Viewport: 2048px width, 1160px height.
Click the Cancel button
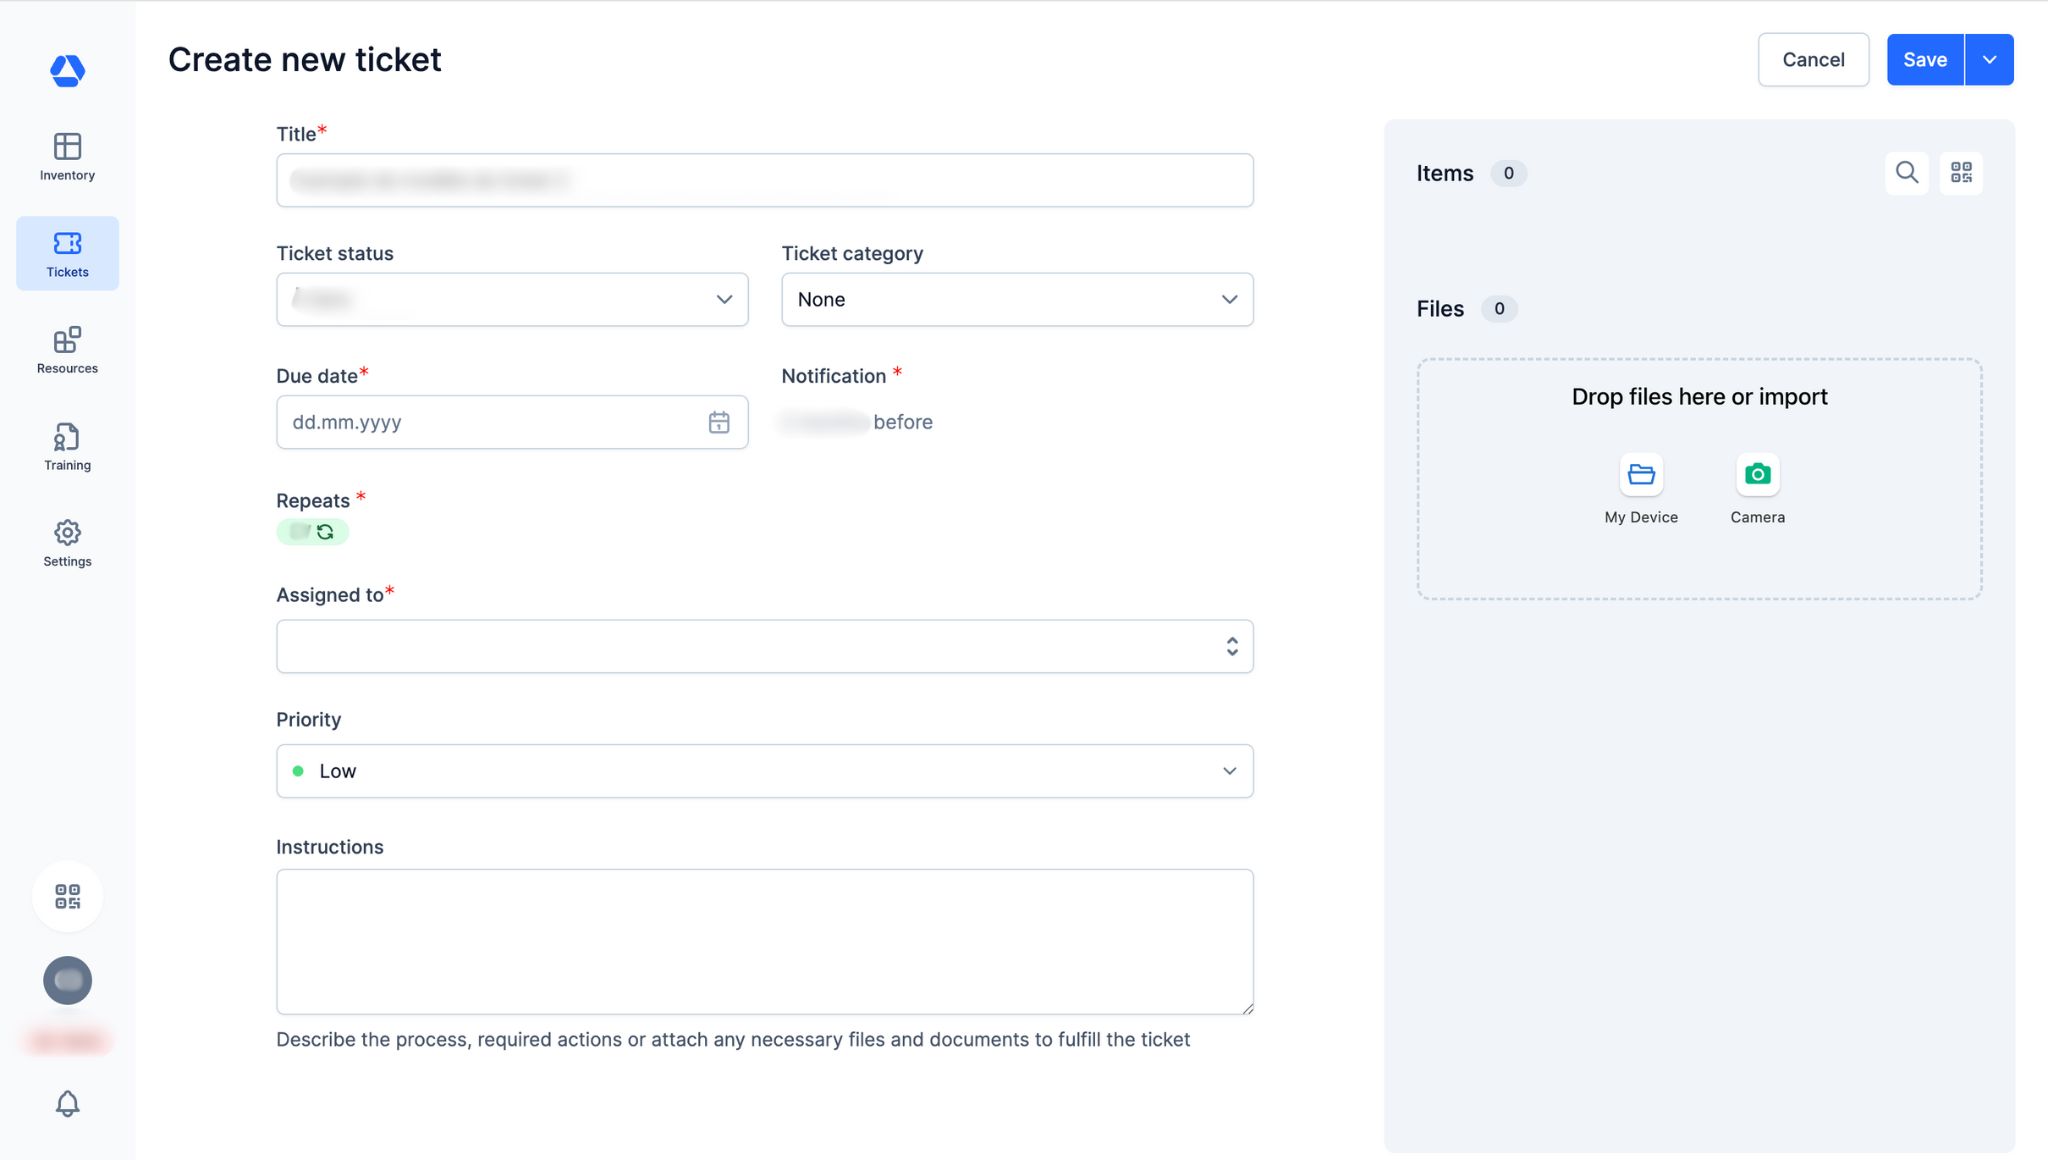(1813, 60)
